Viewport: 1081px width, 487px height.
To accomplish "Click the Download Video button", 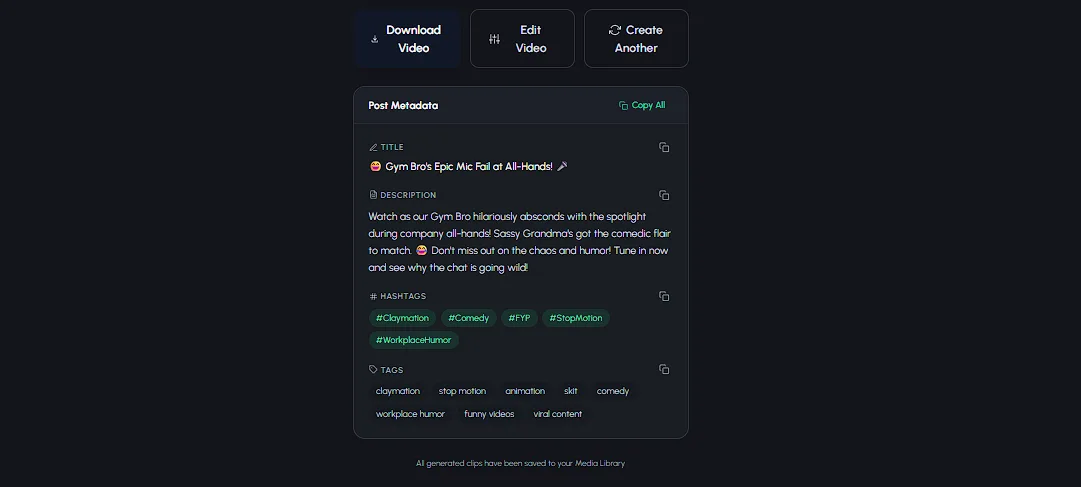I will [408, 39].
